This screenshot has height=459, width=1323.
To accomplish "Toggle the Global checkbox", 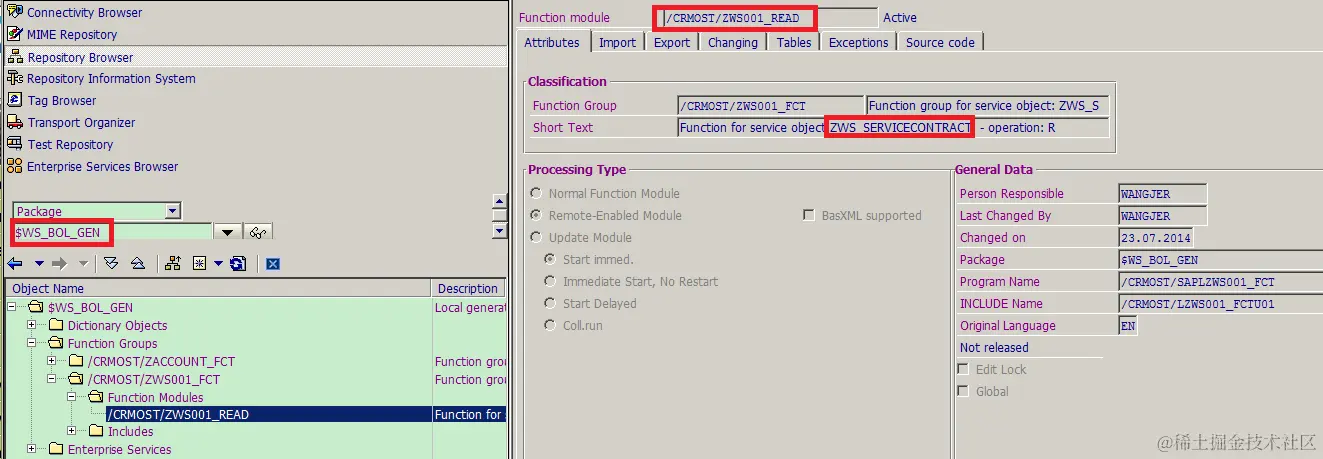I will click(x=963, y=391).
